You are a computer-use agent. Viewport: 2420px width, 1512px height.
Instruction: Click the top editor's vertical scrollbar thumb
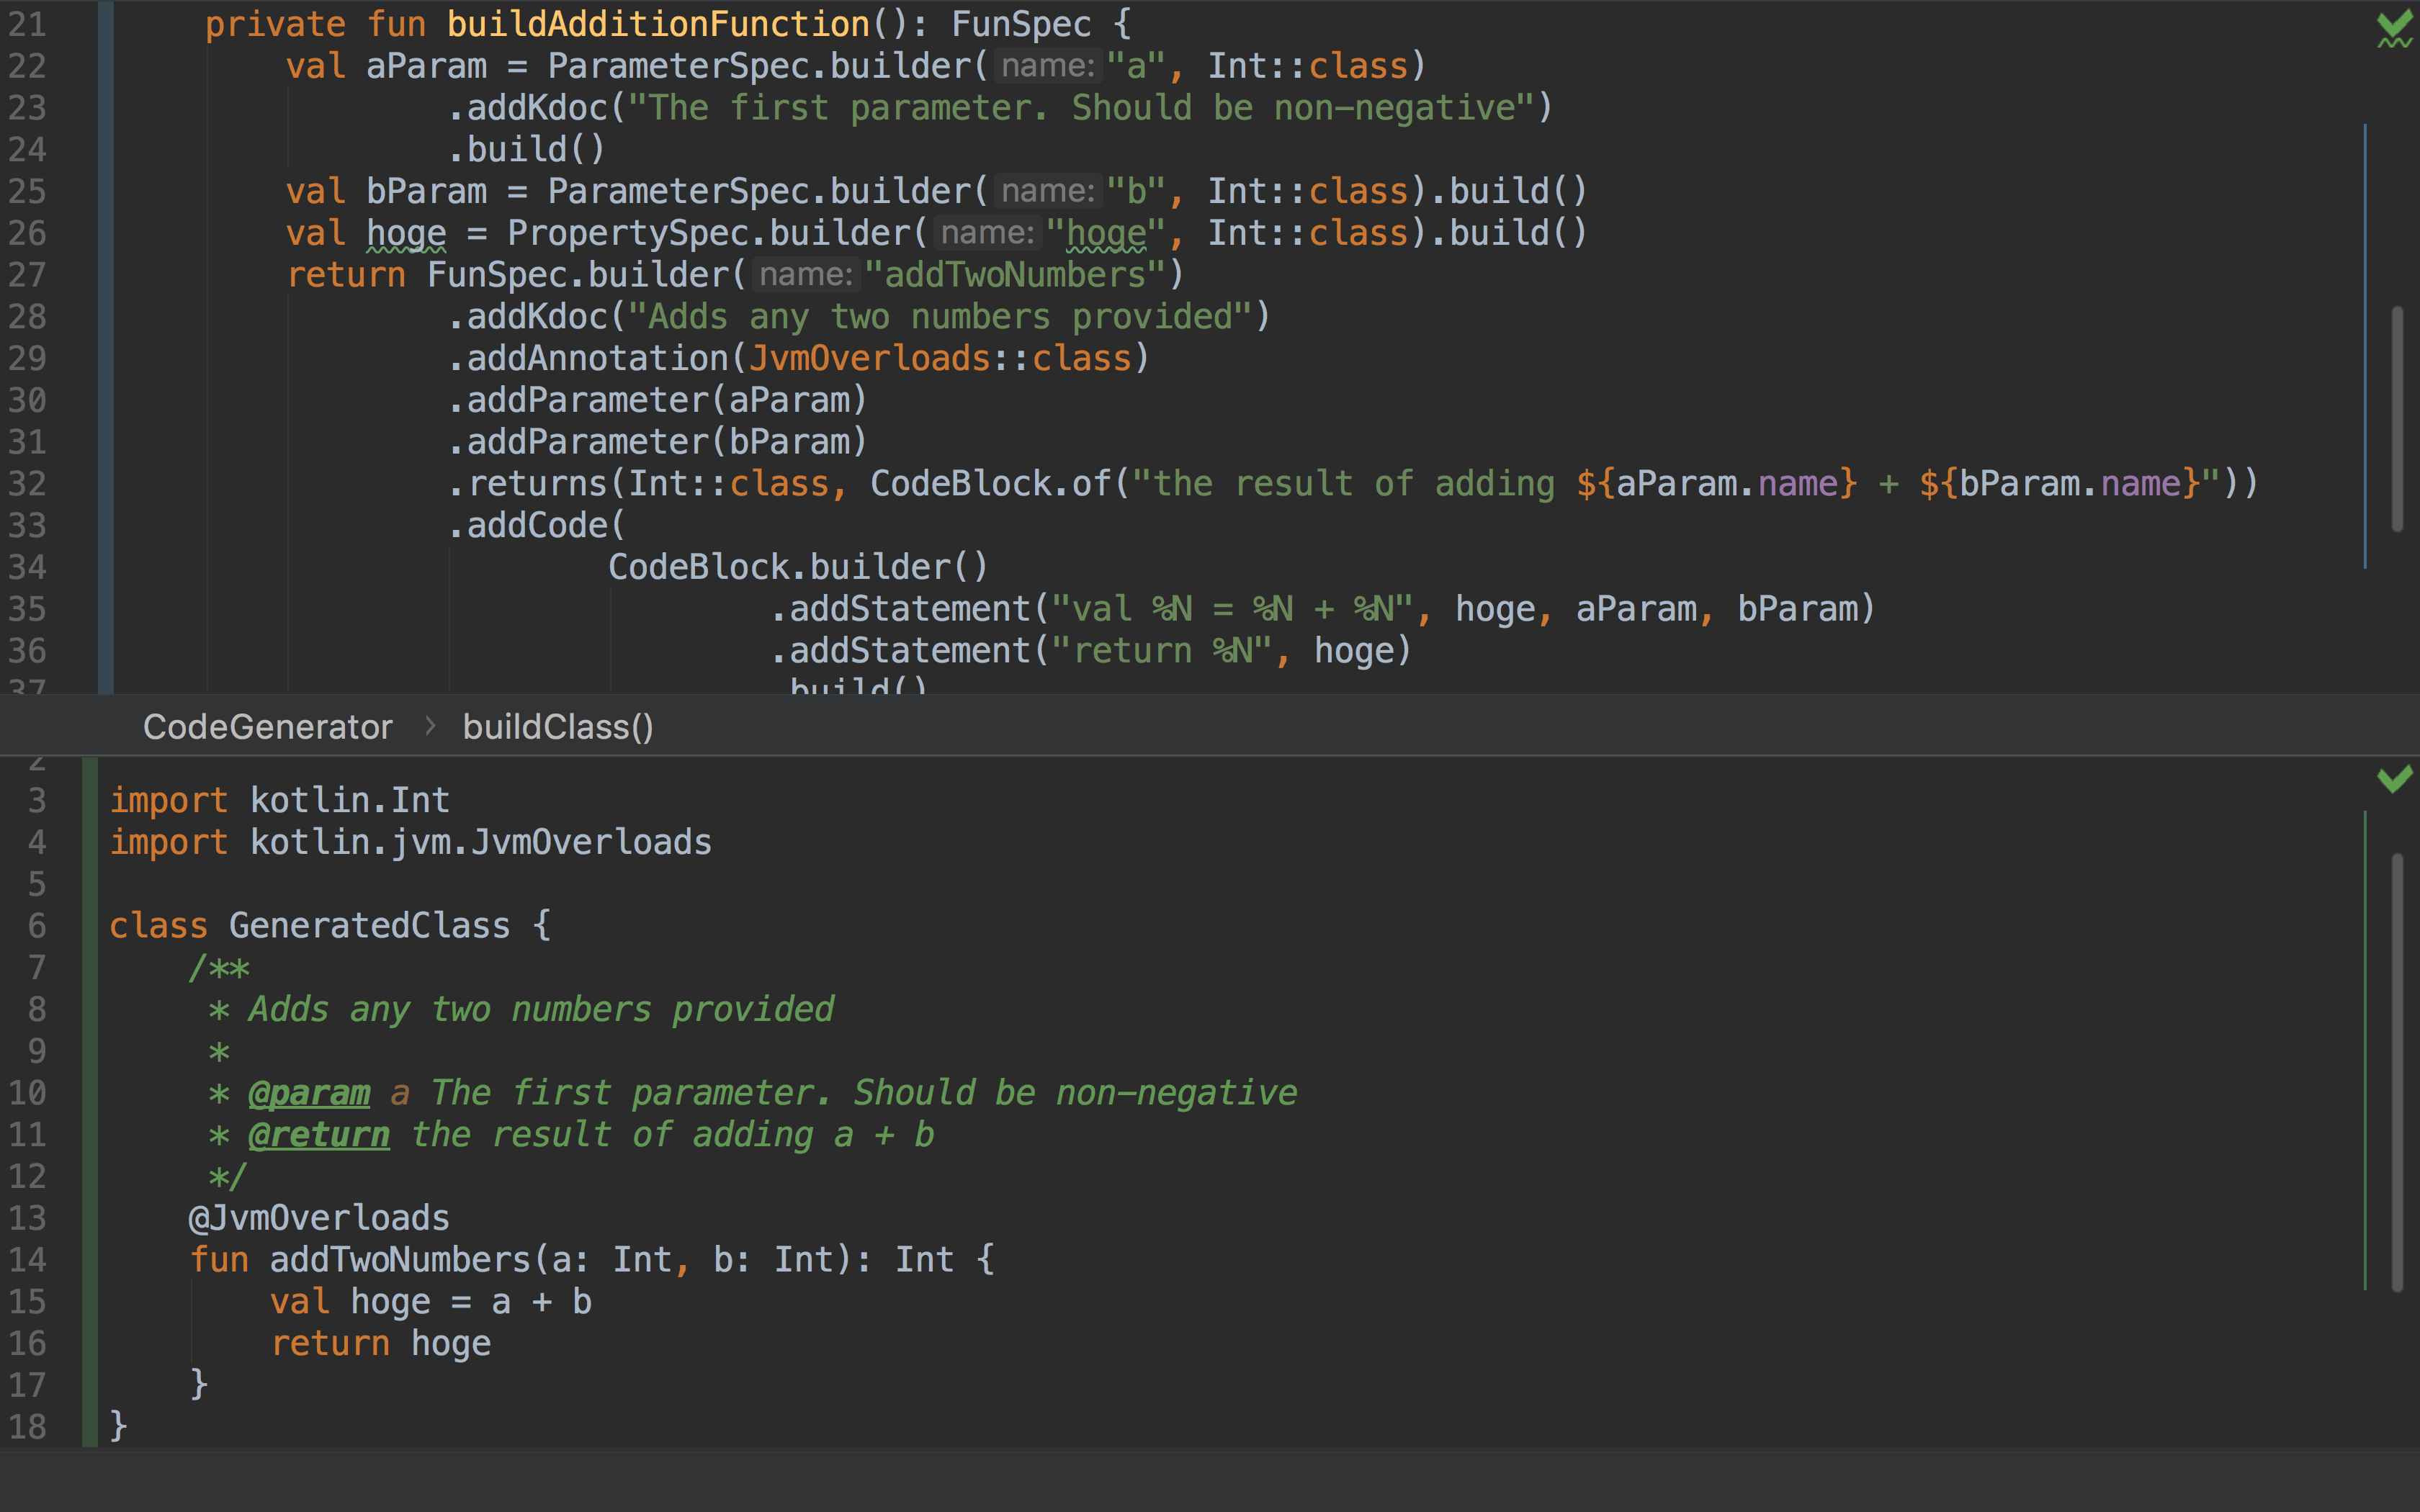coord(2396,418)
